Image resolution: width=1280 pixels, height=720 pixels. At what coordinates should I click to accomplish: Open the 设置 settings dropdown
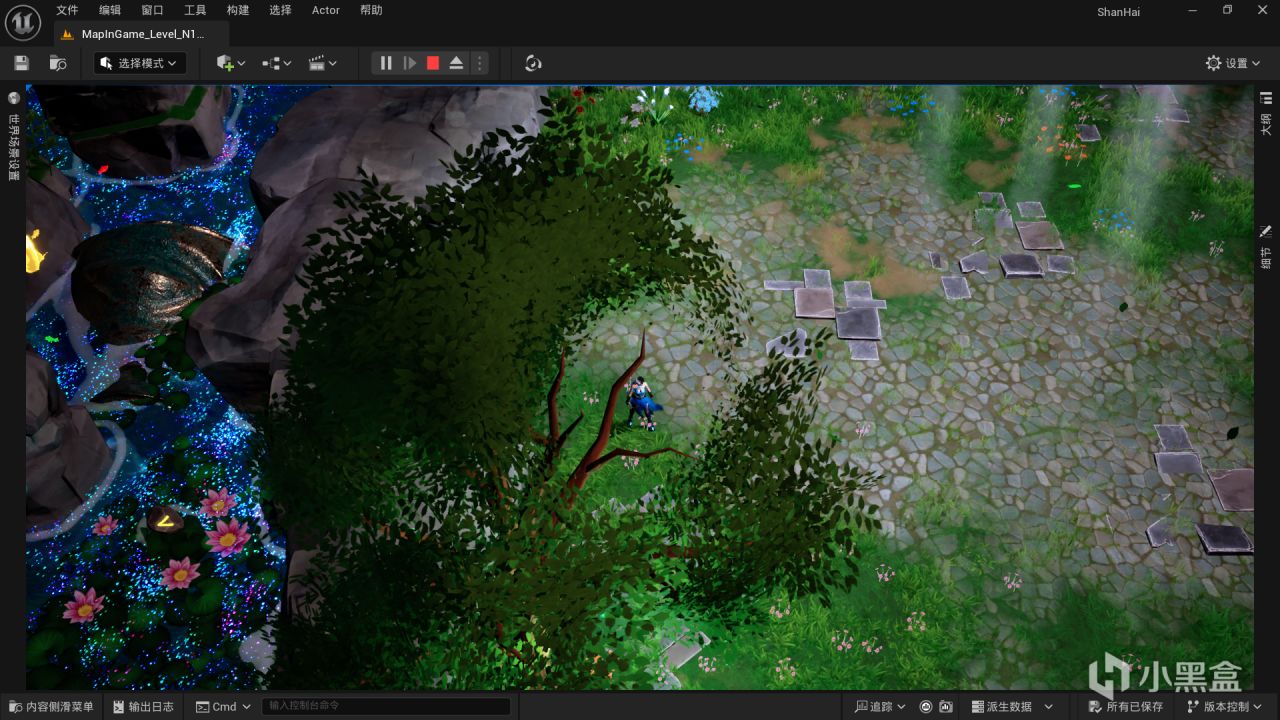click(1235, 63)
